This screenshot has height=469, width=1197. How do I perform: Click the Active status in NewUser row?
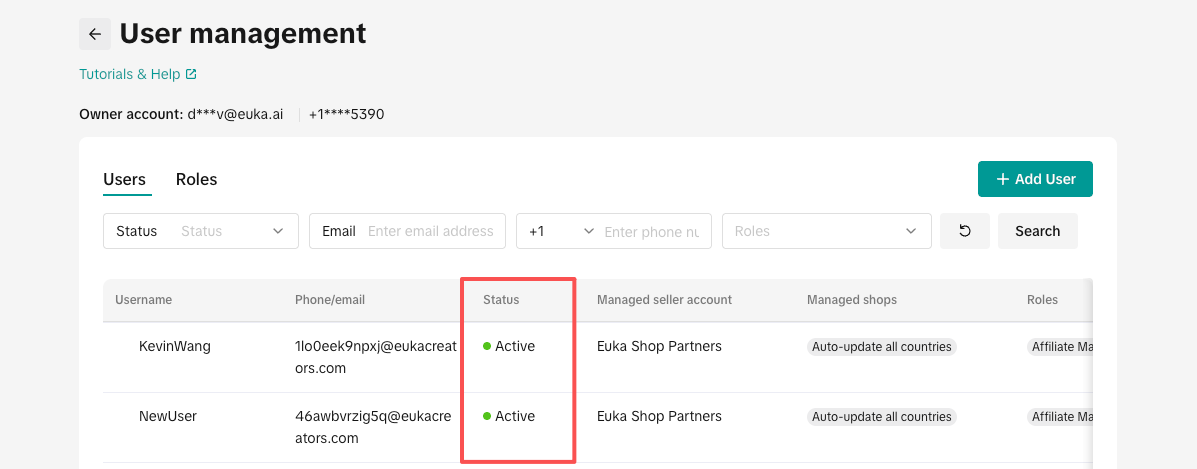pos(509,416)
